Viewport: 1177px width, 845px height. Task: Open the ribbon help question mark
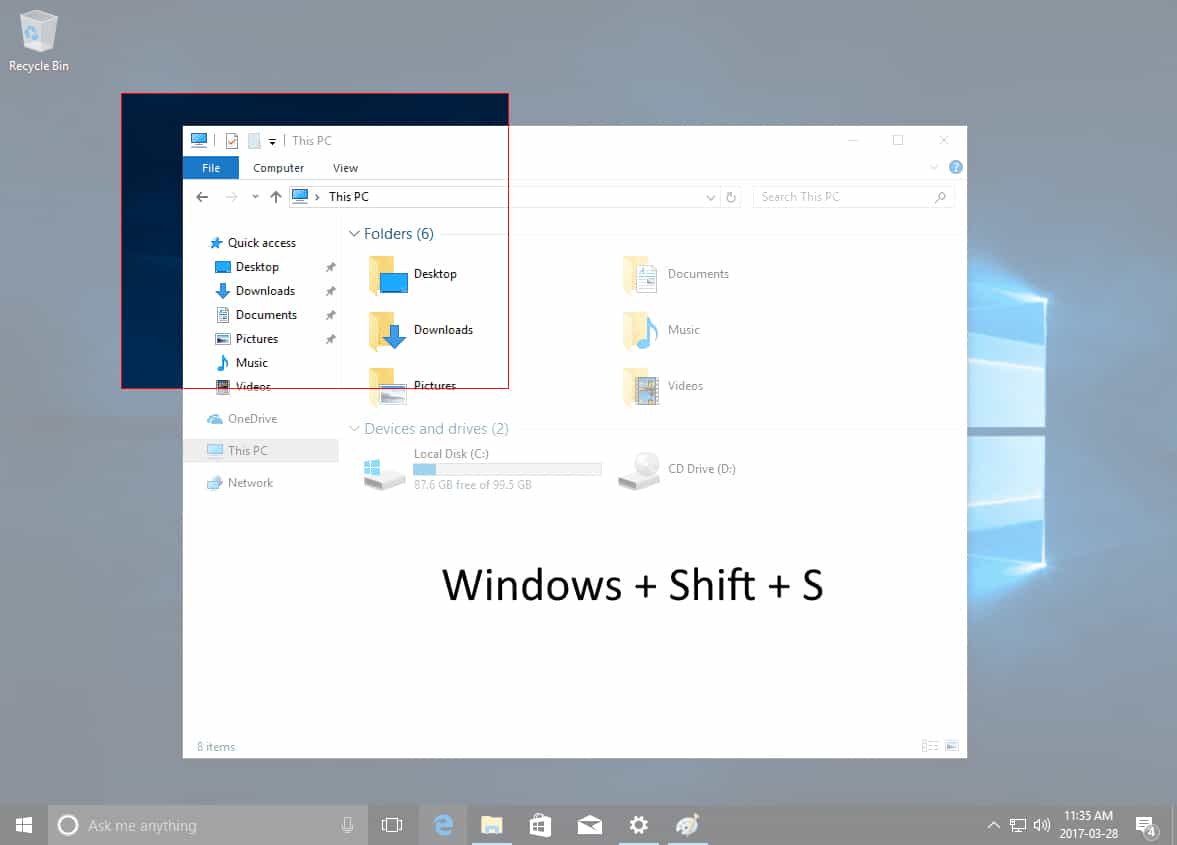click(956, 167)
